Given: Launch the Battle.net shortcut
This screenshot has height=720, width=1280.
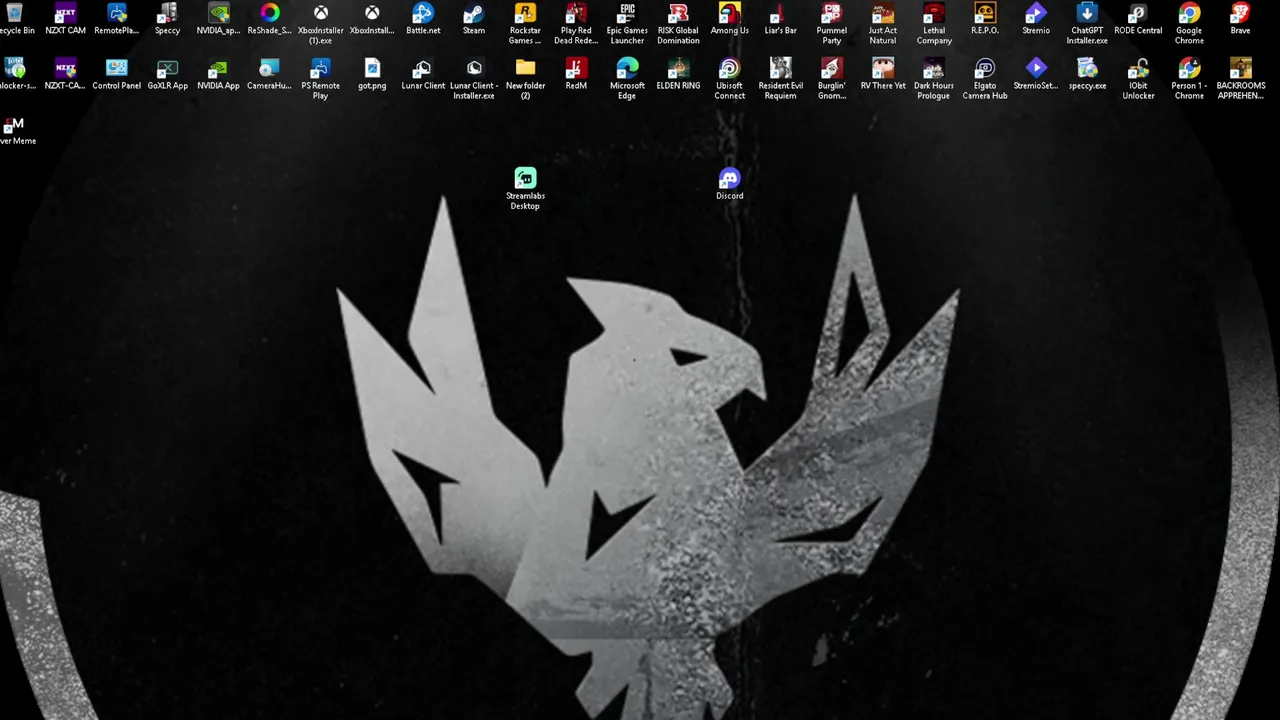Looking at the screenshot, I should [423, 13].
